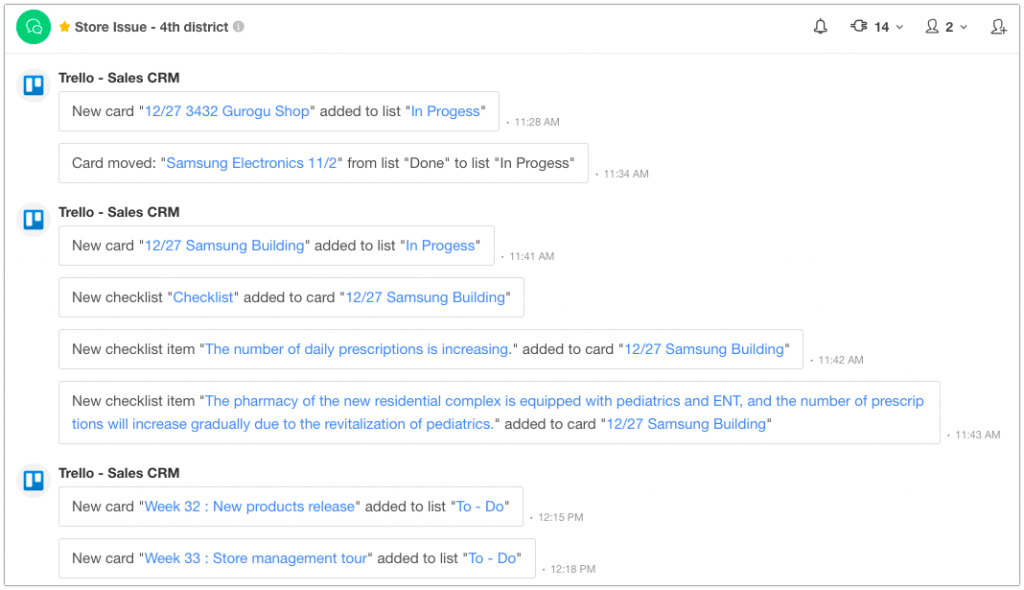Open the room info icon beside title
This screenshot has width=1024, height=590.
point(239,26)
